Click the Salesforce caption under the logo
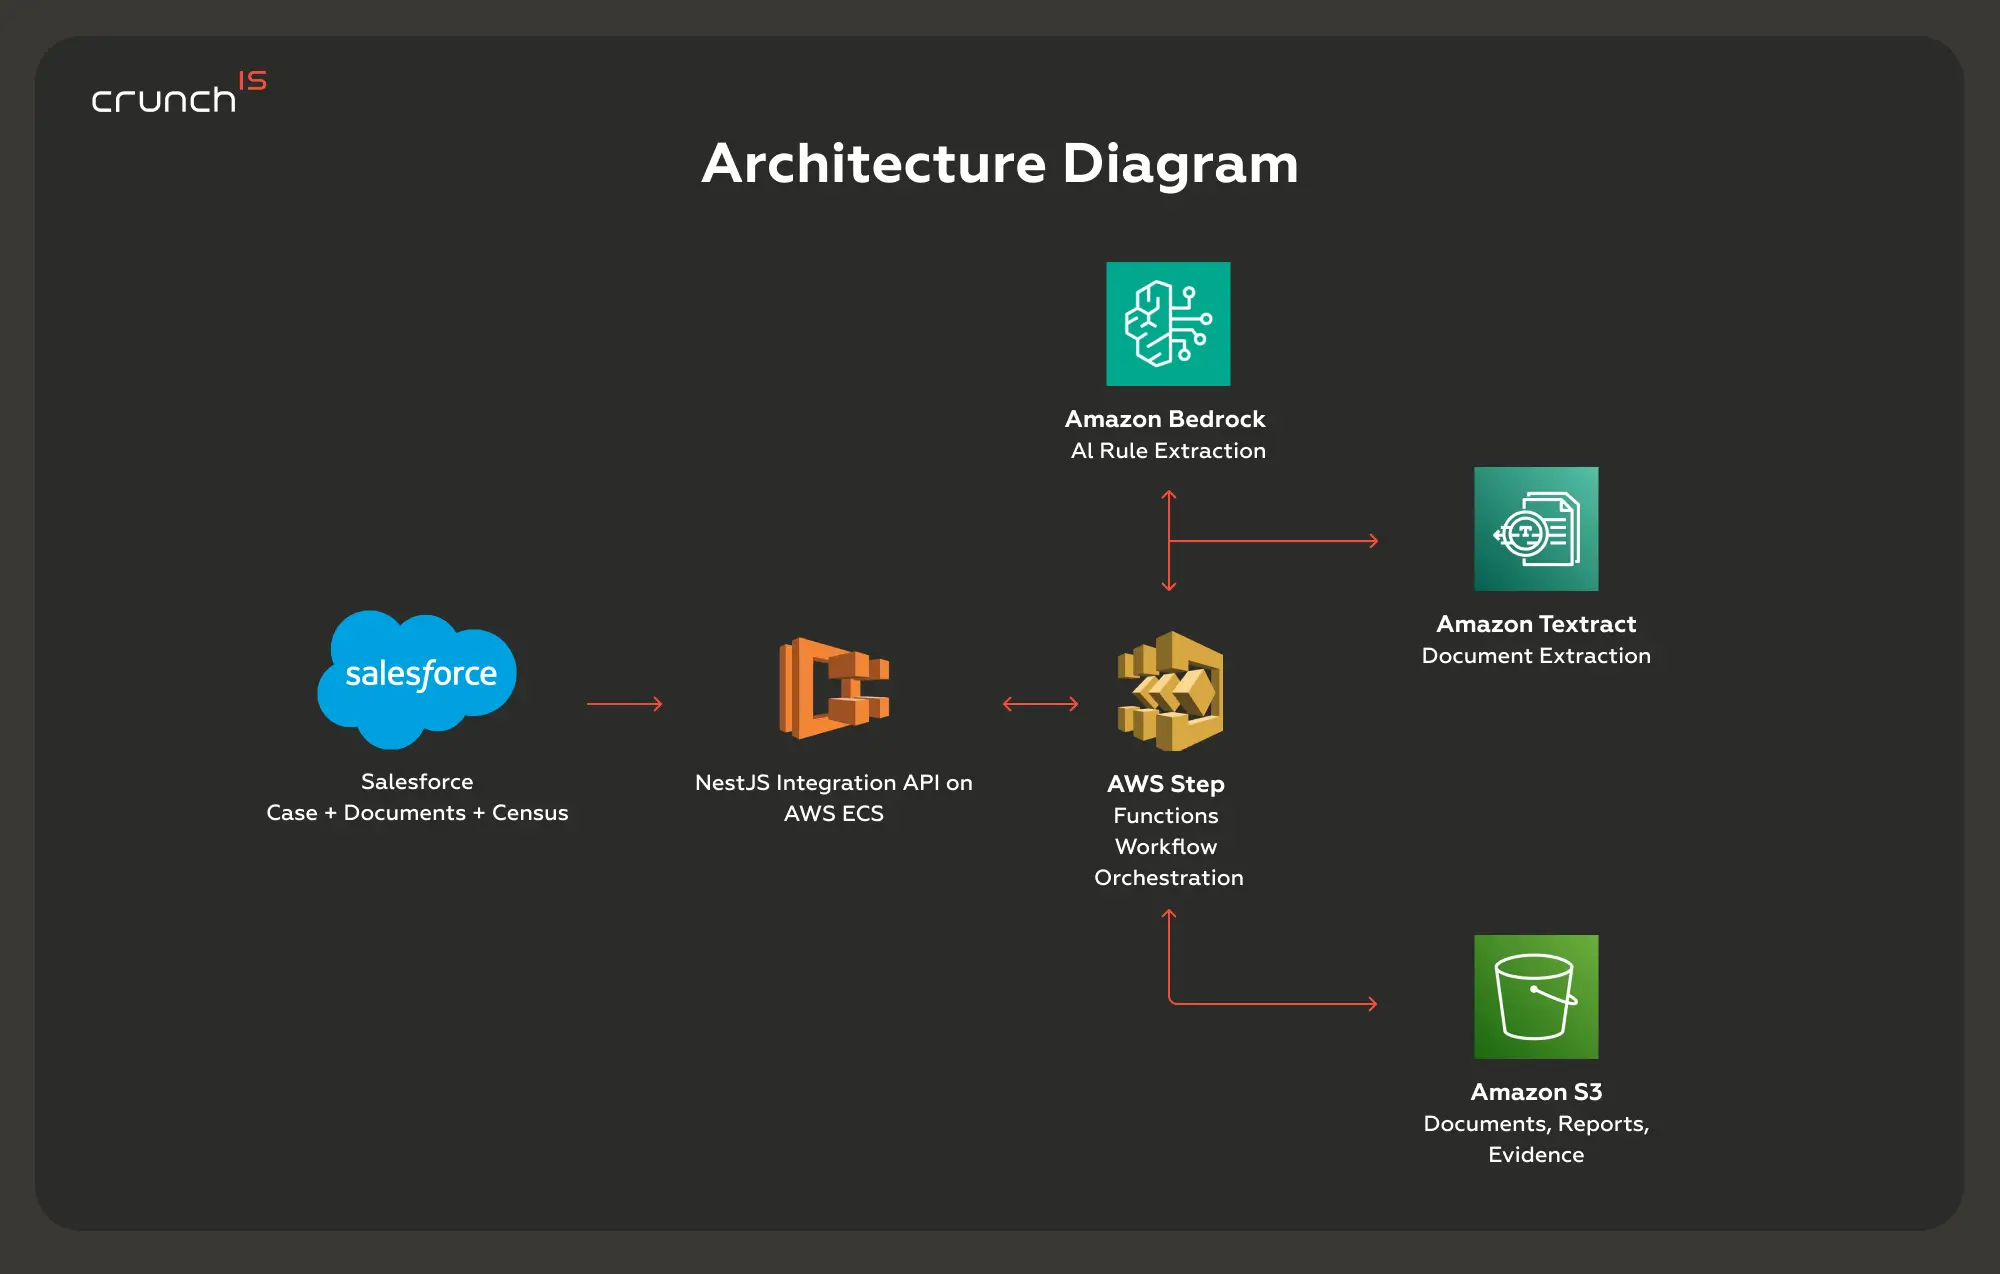Viewport: 2000px width, 1274px height. (x=417, y=782)
